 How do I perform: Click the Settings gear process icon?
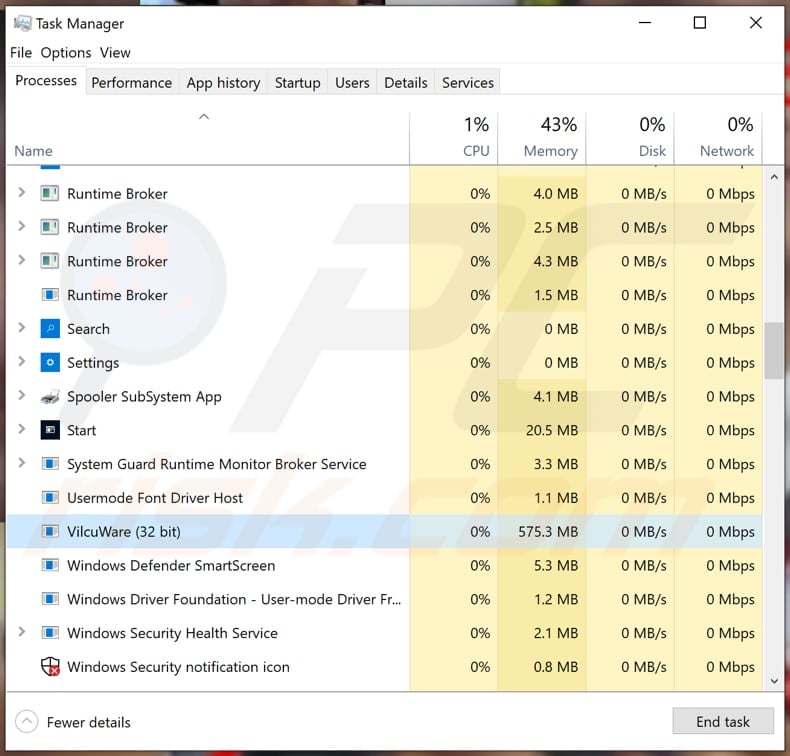(x=50, y=363)
